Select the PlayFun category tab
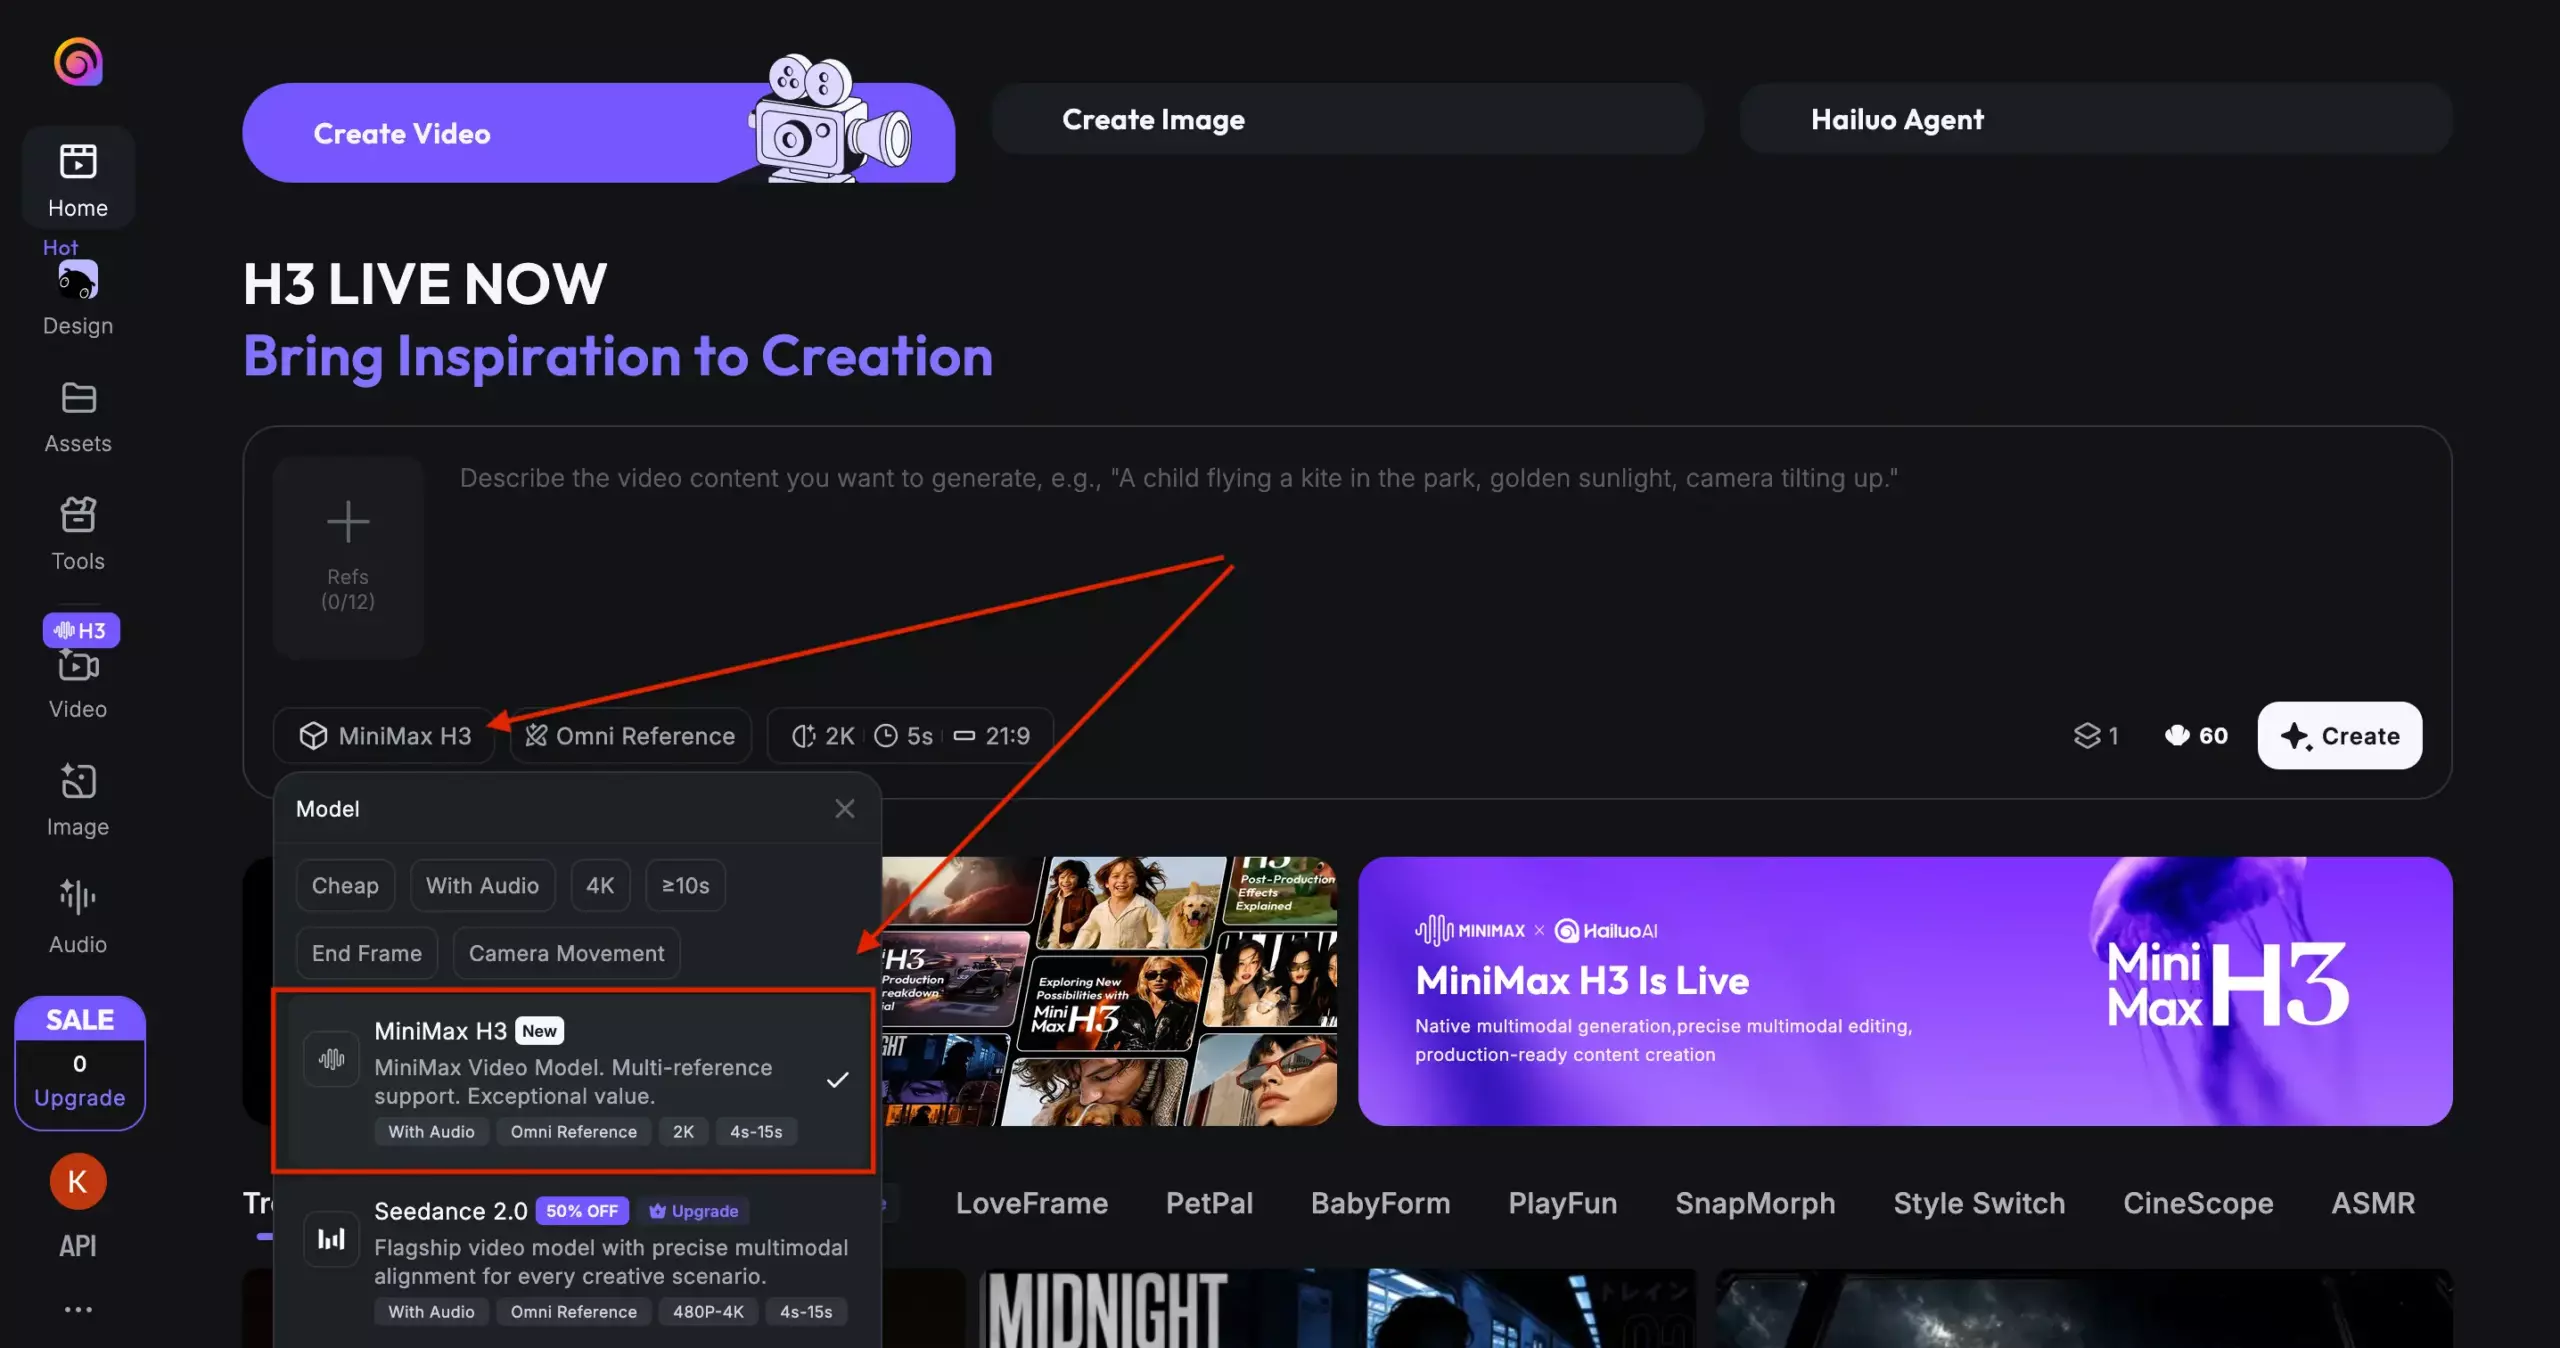Screen dimensions: 2560x1348 point(1562,1203)
